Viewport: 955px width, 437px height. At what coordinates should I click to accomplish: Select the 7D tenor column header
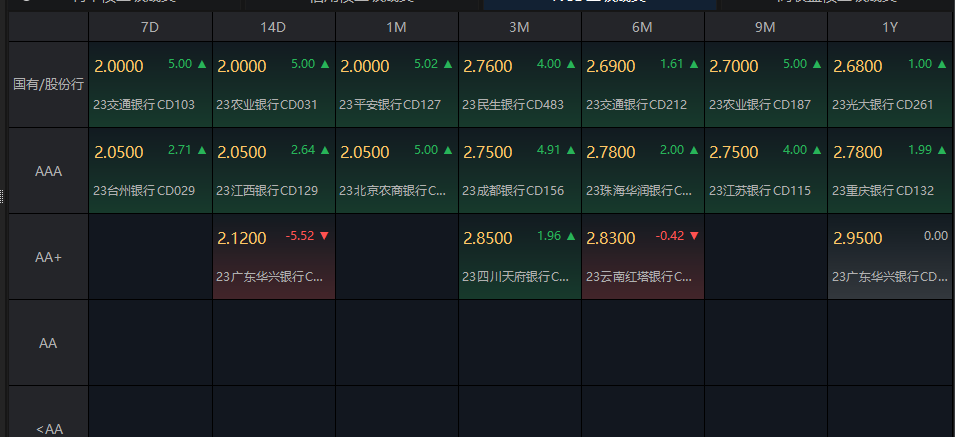(x=150, y=27)
